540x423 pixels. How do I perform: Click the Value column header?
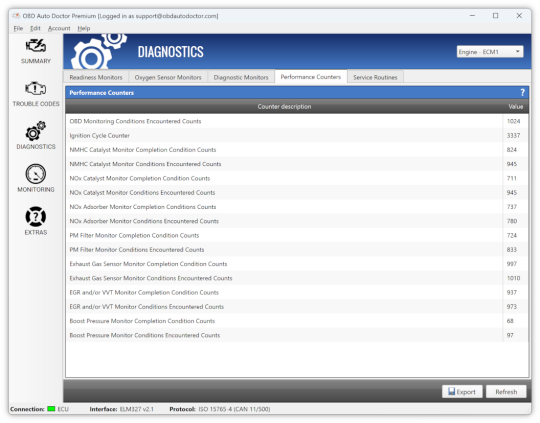(x=516, y=106)
